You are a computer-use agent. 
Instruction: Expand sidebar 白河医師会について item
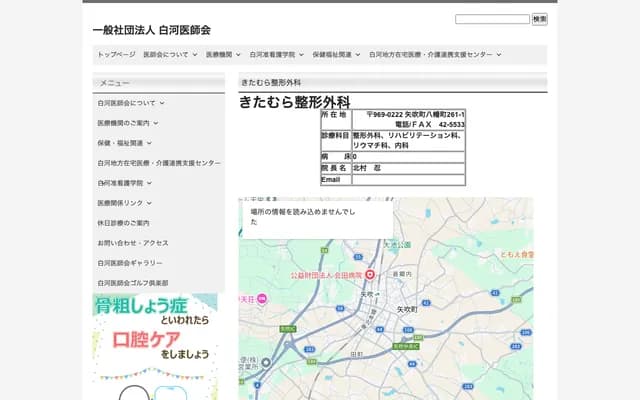click(131, 103)
